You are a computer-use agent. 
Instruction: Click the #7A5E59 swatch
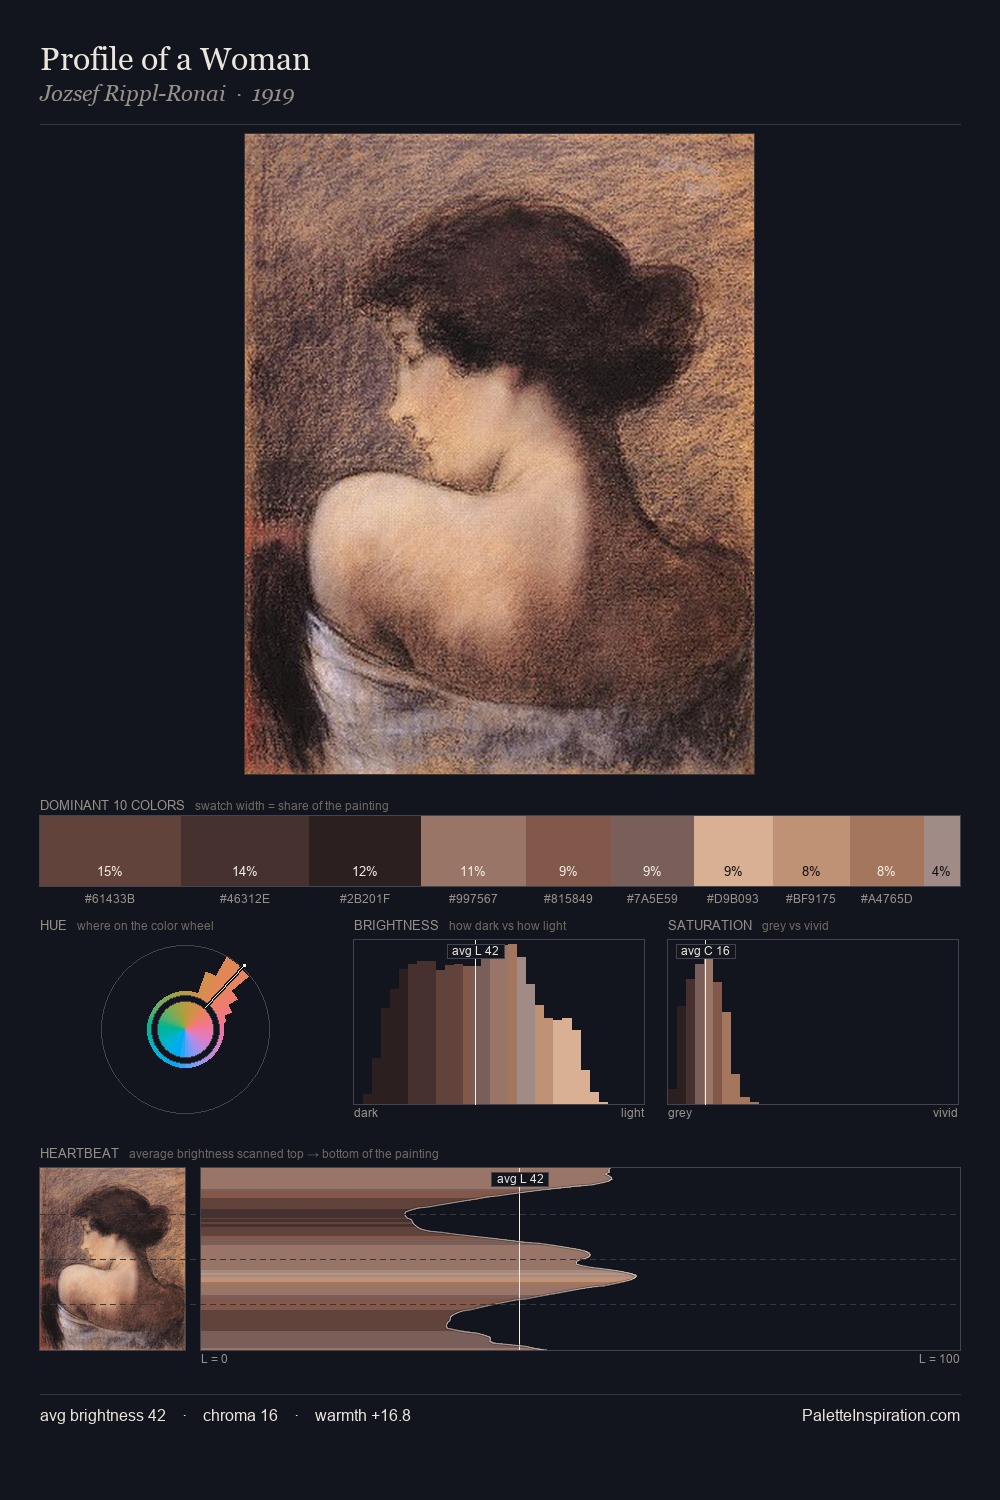click(x=652, y=851)
